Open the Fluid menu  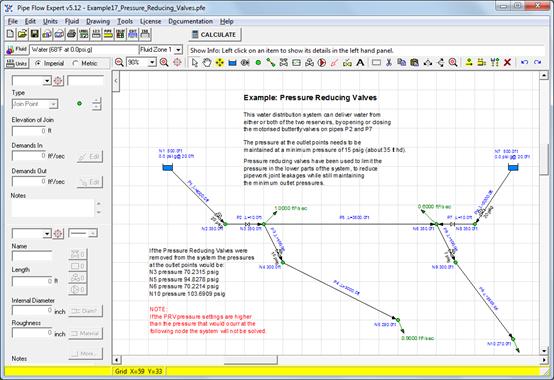point(72,21)
